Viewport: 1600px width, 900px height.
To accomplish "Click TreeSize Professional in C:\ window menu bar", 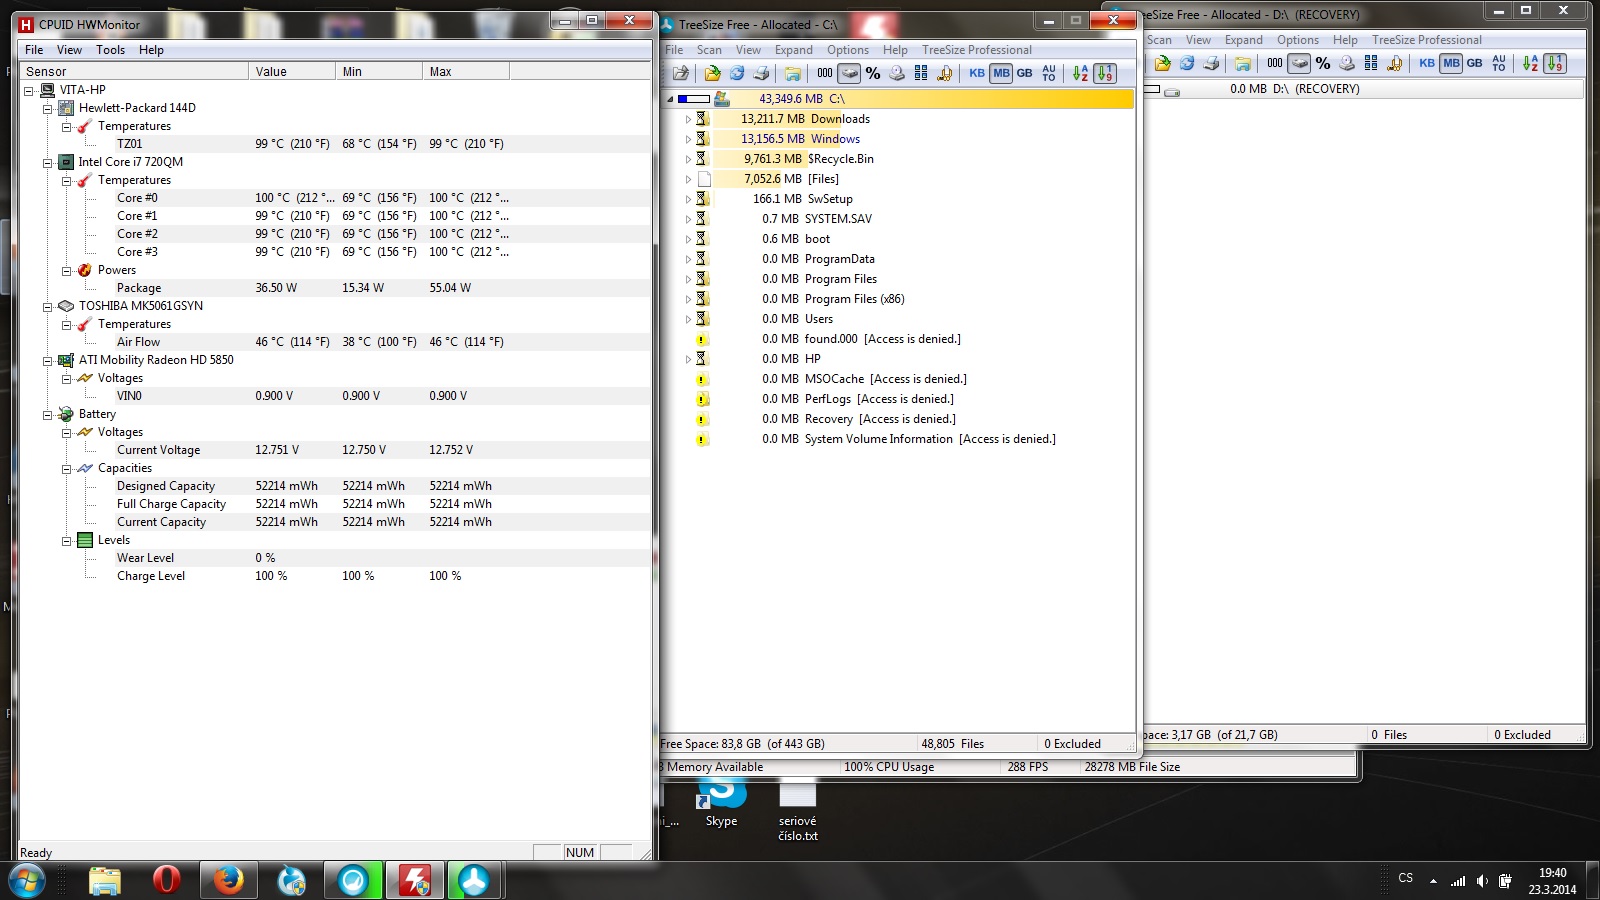I will (x=977, y=50).
